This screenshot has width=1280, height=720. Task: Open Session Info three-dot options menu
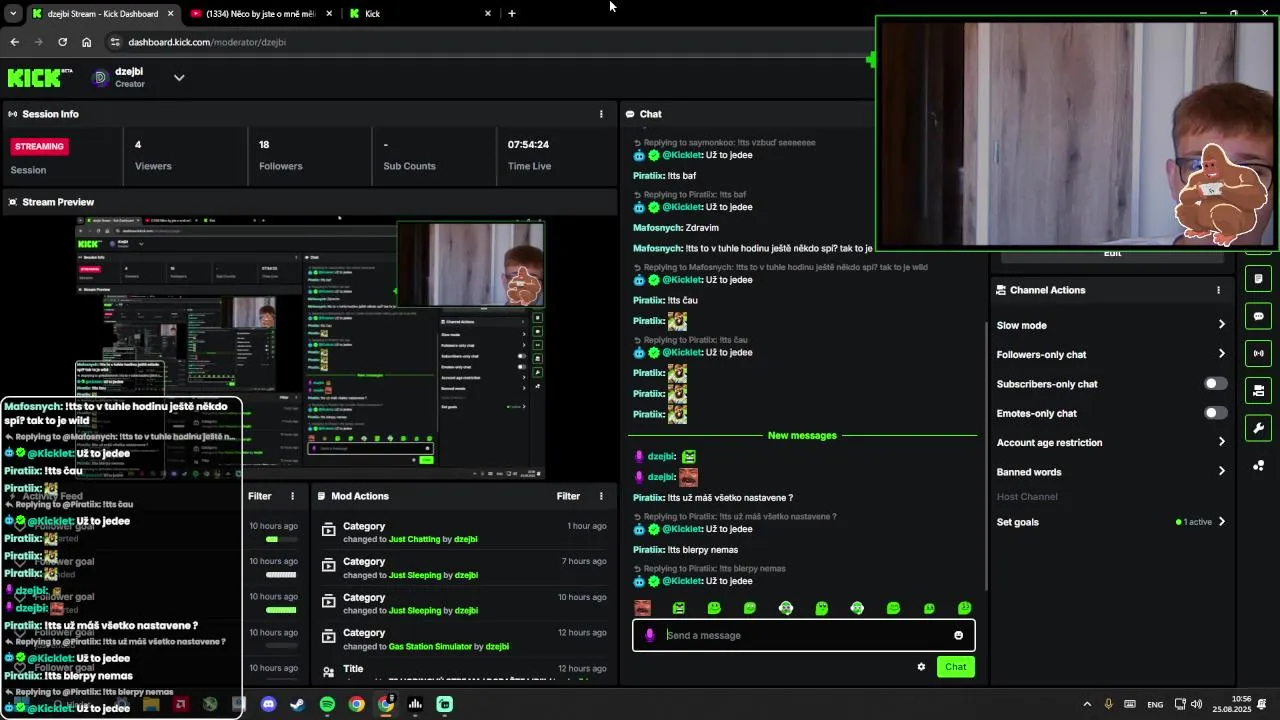[x=601, y=114]
